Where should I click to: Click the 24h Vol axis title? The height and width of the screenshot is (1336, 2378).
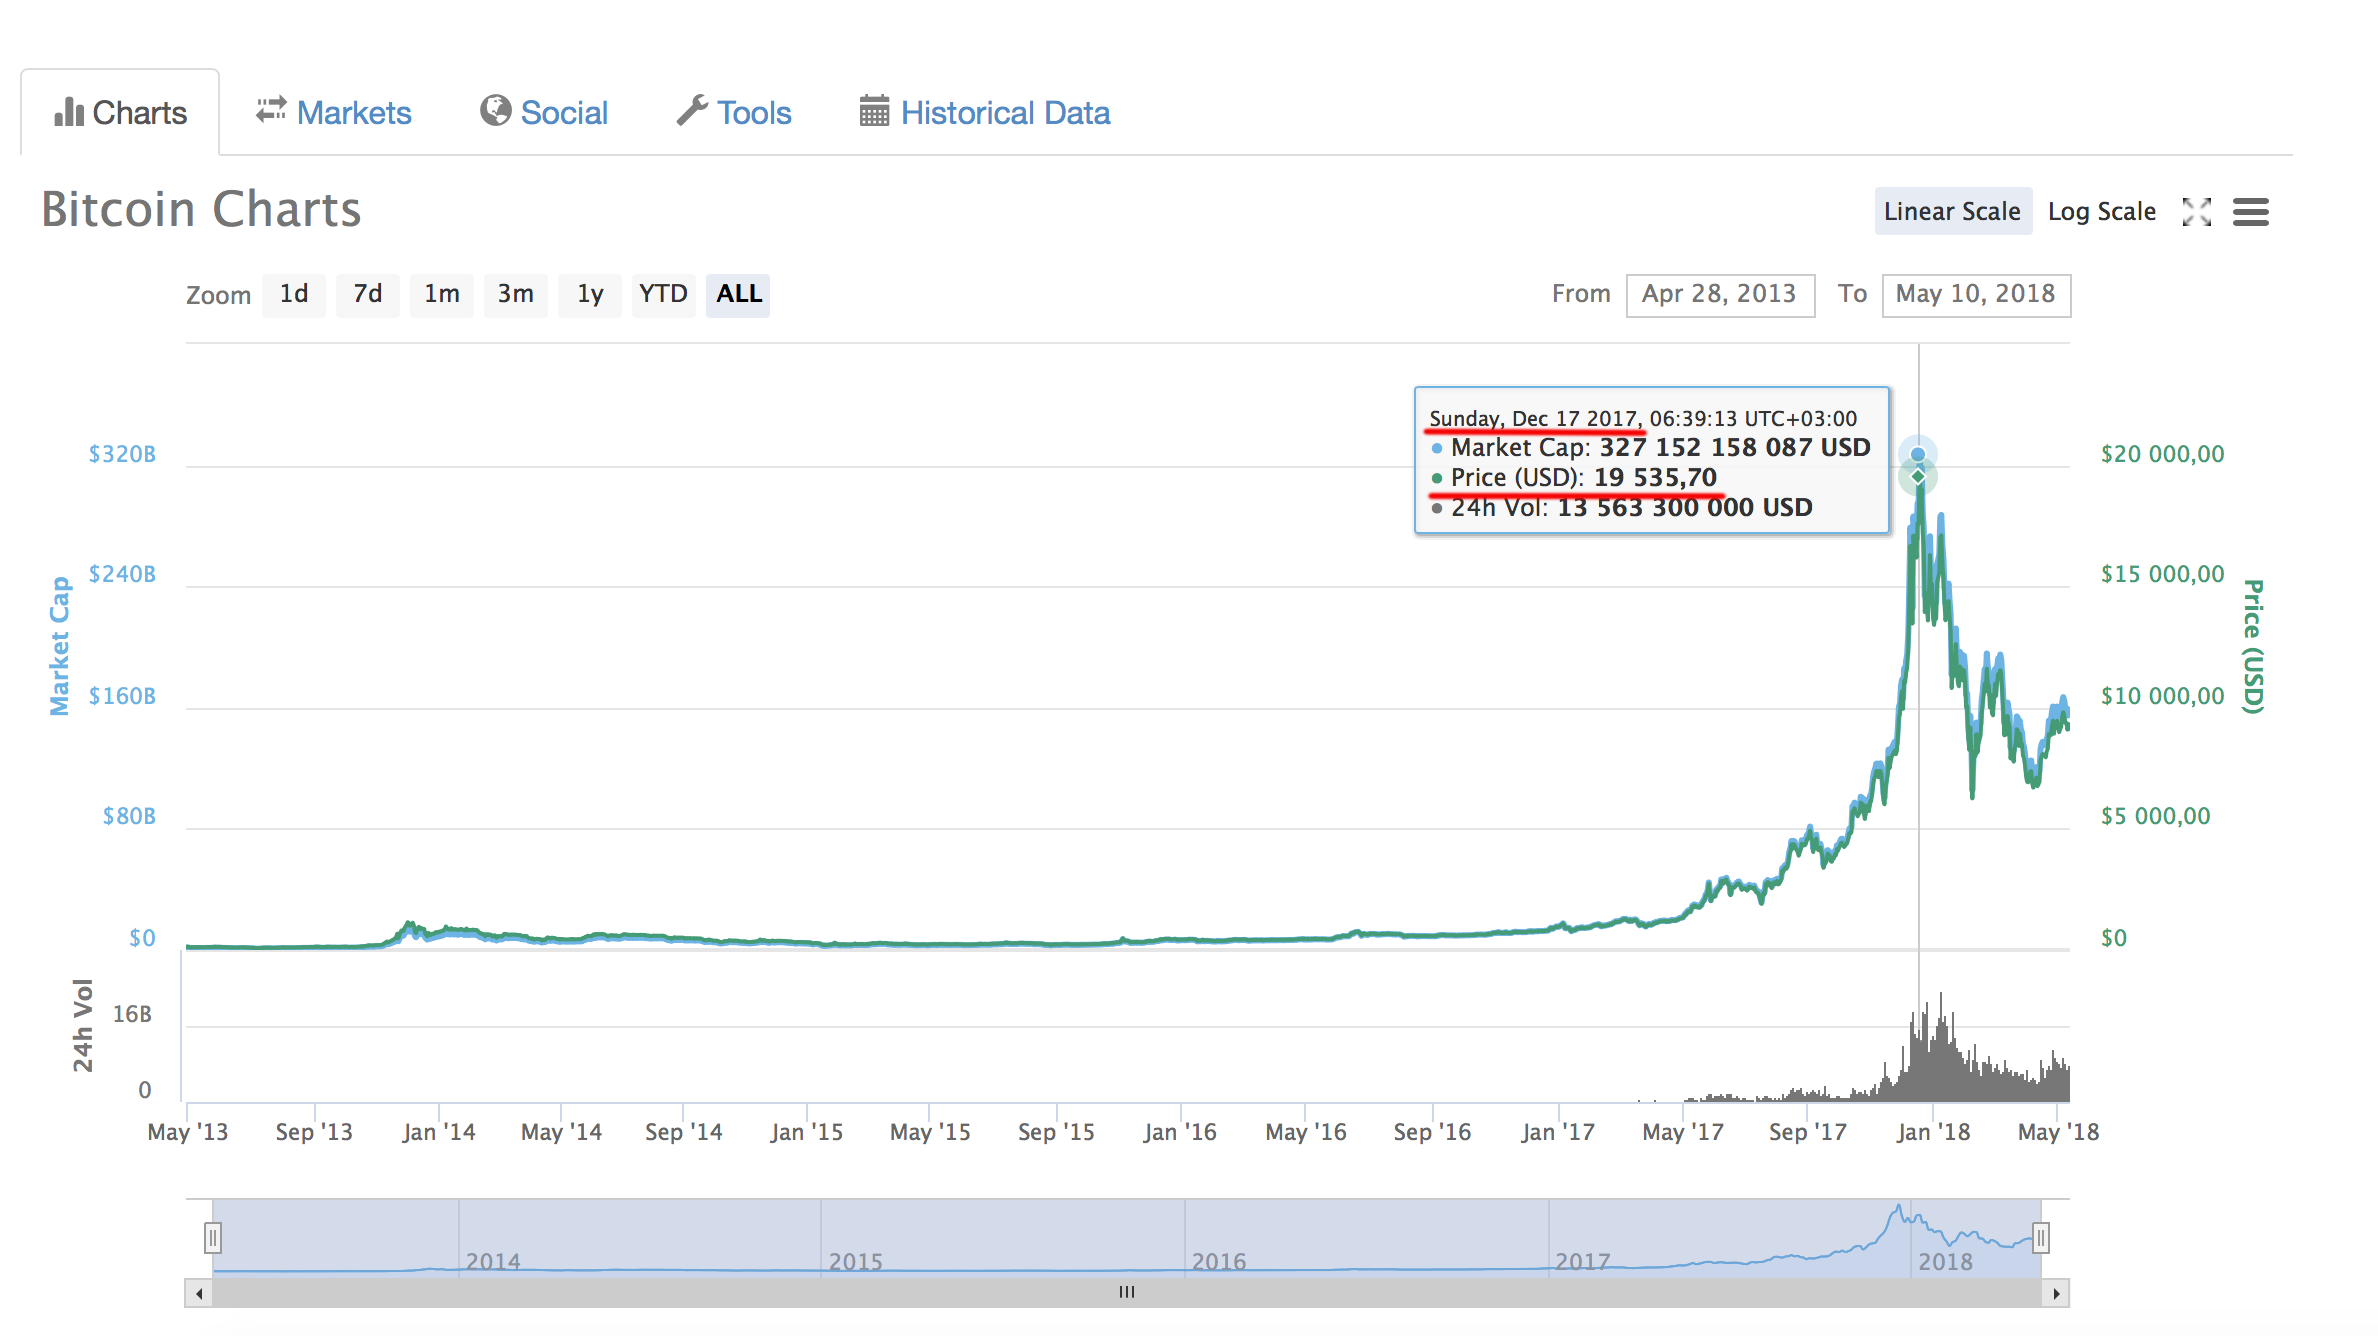(x=83, y=1025)
